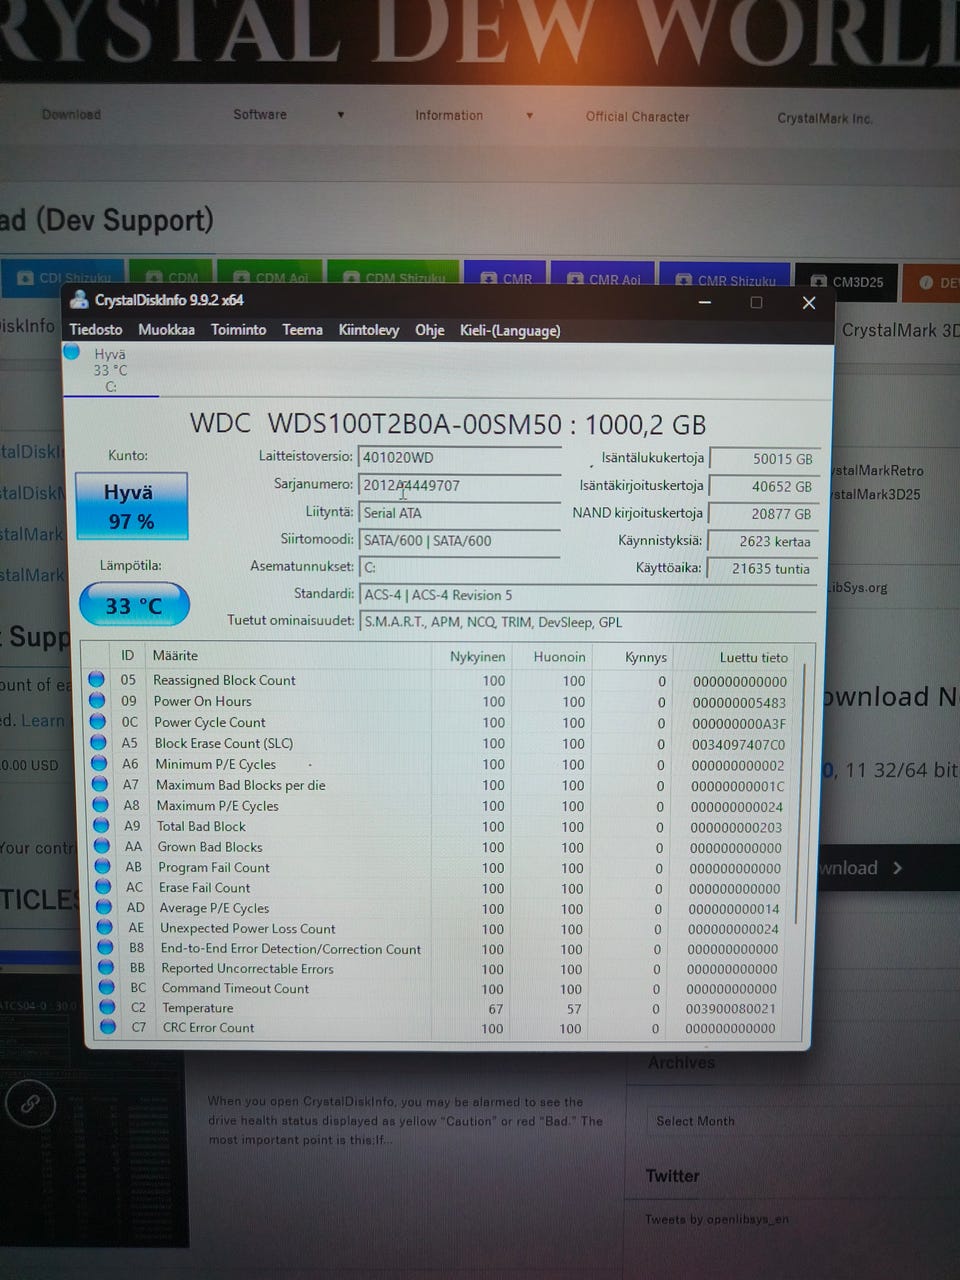Open Official Character link in website
The image size is (960, 1280).
pyautogui.click(x=637, y=117)
